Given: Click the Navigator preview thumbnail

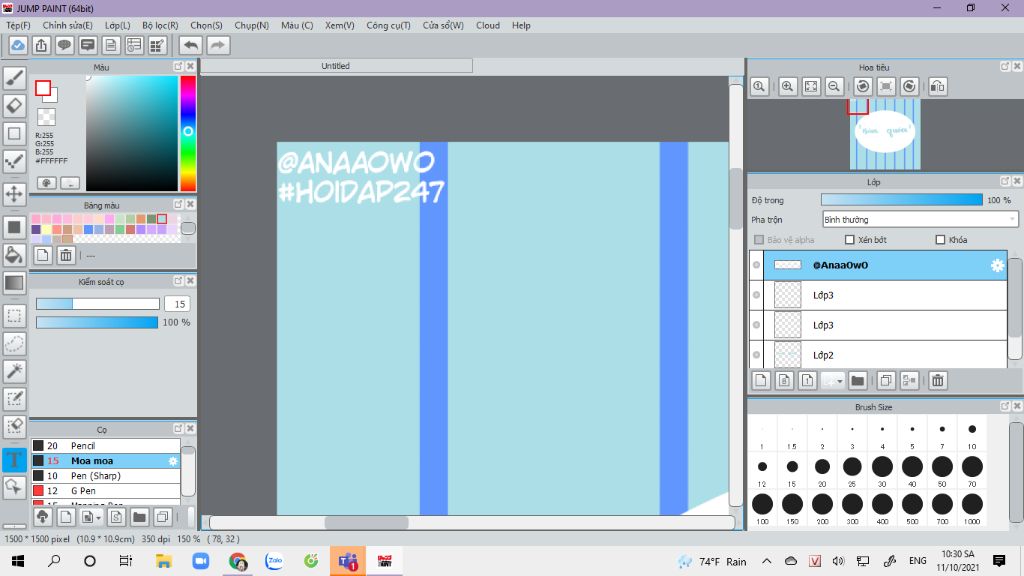Looking at the screenshot, I should pyautogui.click(x=885, y=135).
